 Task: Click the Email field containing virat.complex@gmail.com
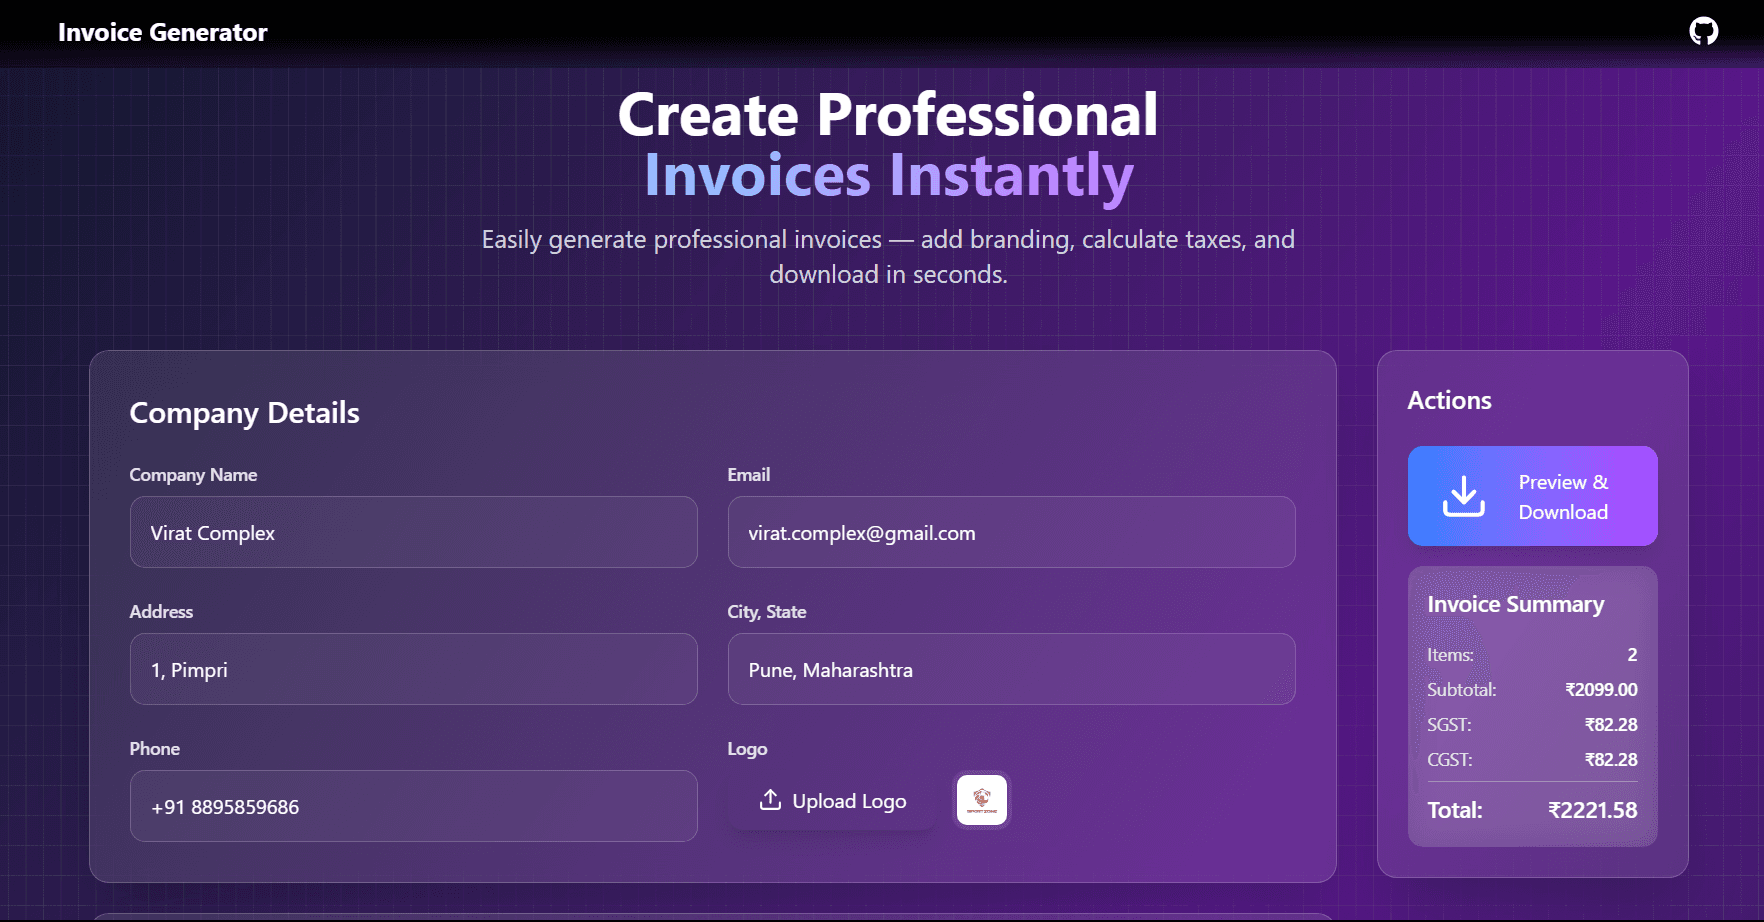(1011, 532)
